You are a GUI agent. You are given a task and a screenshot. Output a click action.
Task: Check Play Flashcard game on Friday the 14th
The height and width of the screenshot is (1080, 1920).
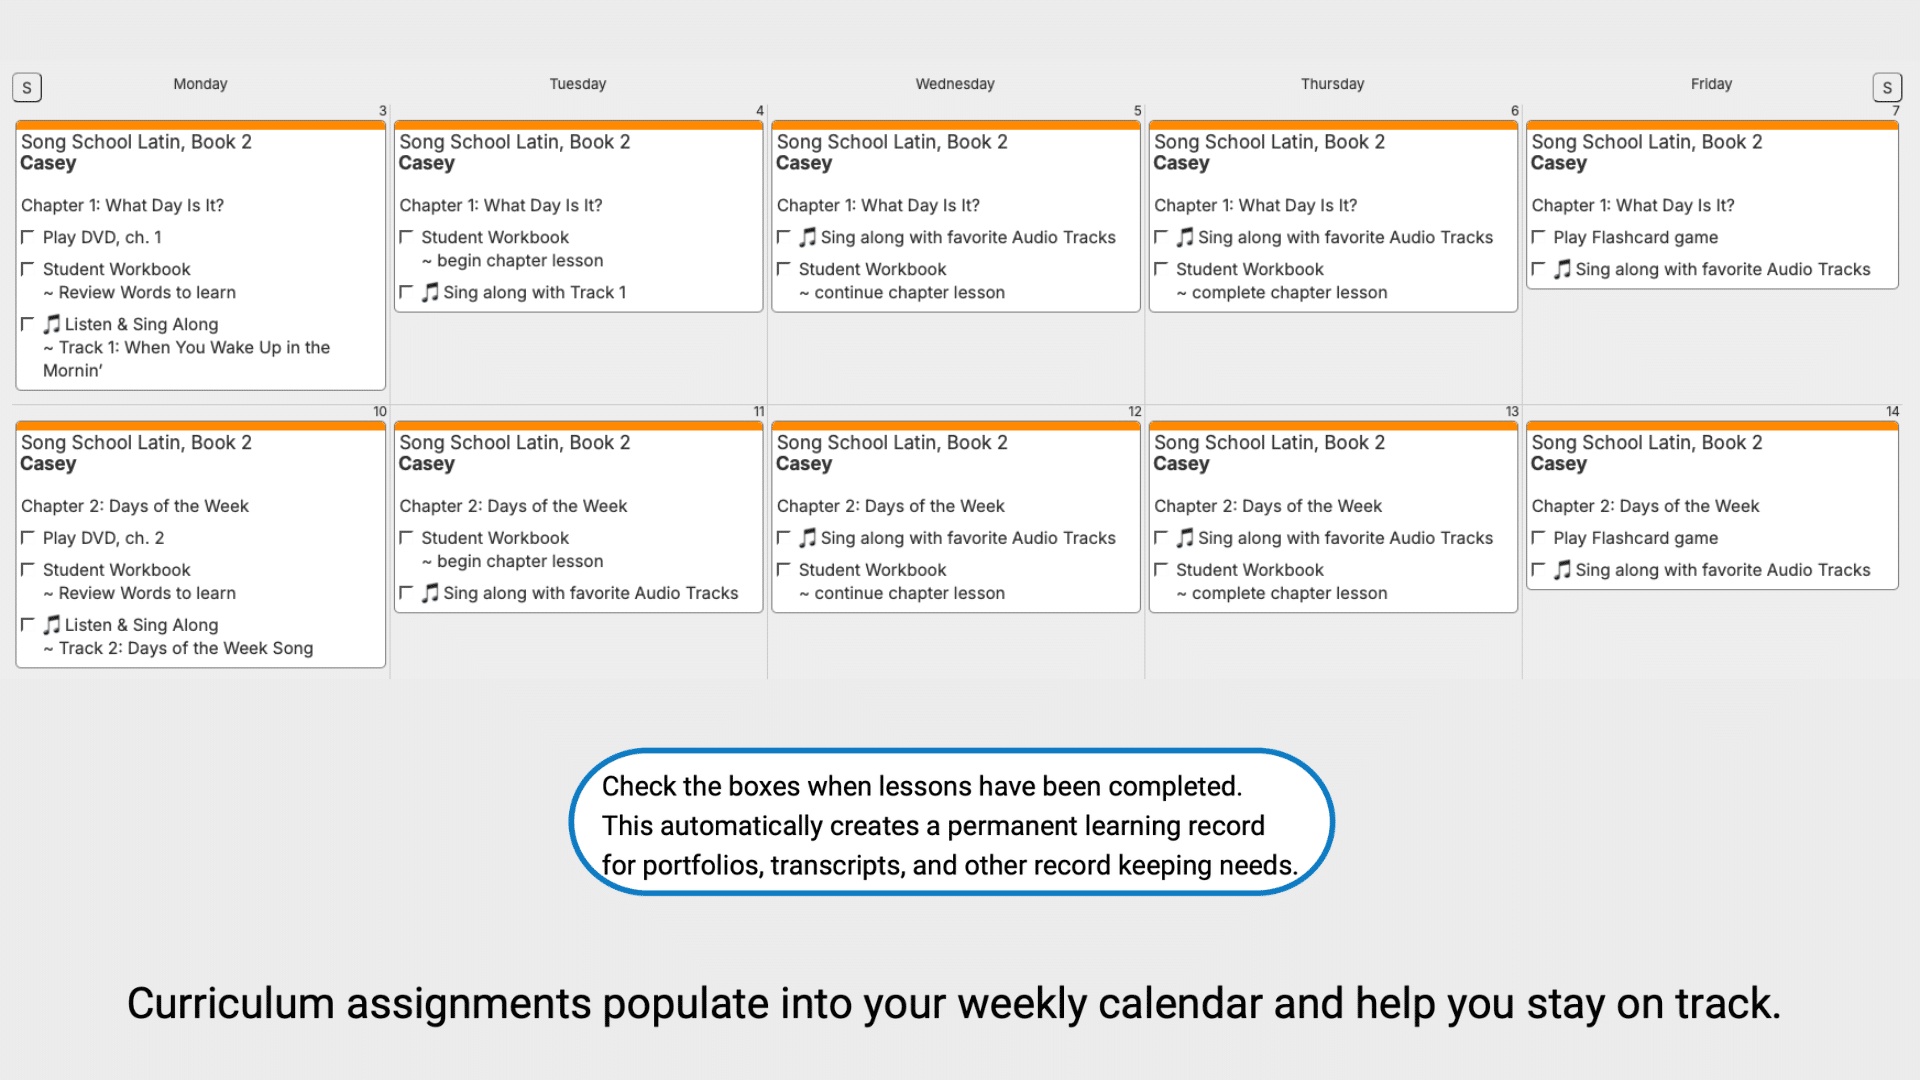(x=1538, y=538)
